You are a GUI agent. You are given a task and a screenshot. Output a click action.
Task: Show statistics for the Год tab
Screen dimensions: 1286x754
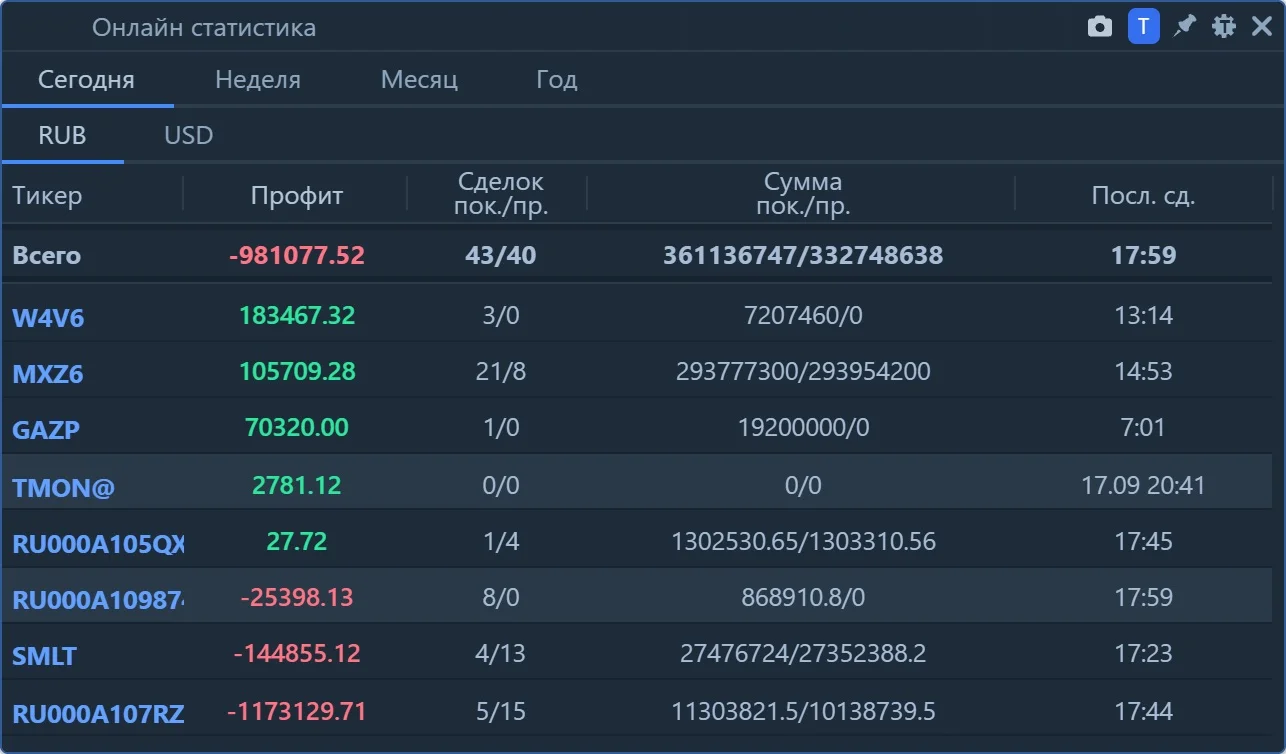tap(556, 80)
